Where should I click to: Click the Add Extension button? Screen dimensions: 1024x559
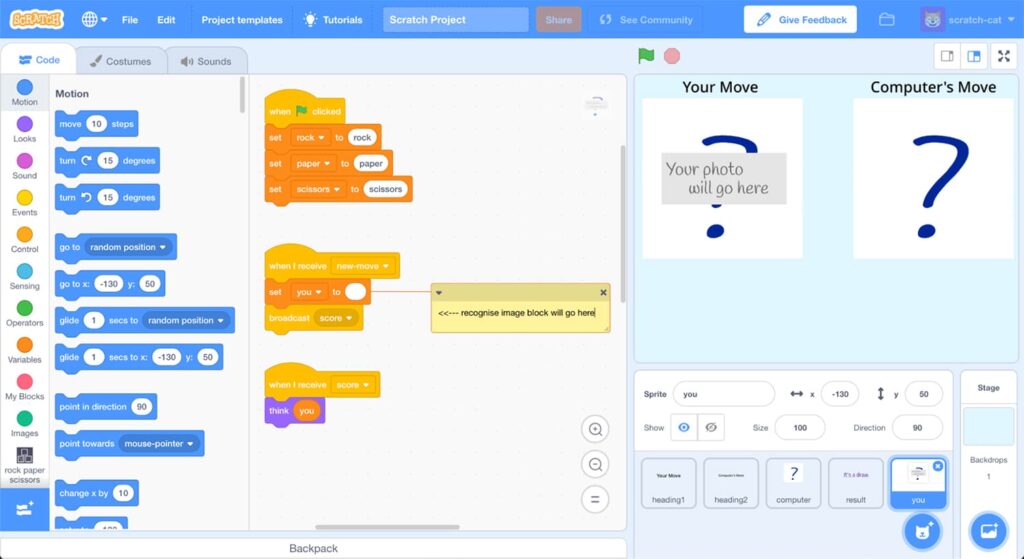pyautogui.click(x=24, y=509)
